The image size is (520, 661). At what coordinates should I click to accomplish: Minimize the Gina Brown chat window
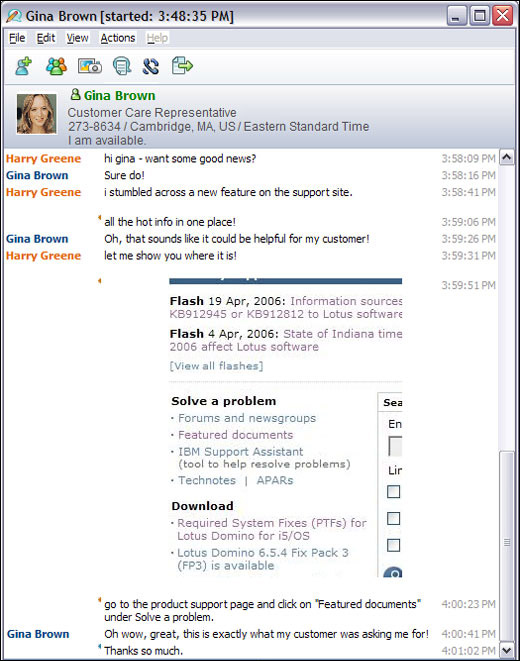click(457, 16)
